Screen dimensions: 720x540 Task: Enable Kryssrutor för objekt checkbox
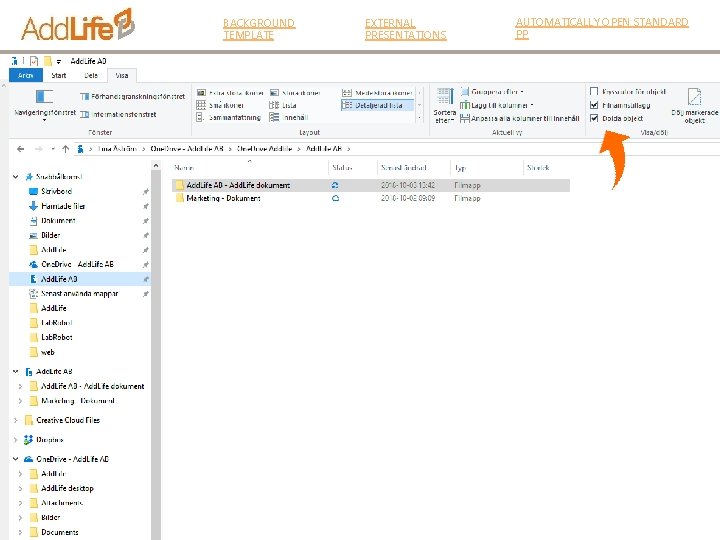pos(594,91)
